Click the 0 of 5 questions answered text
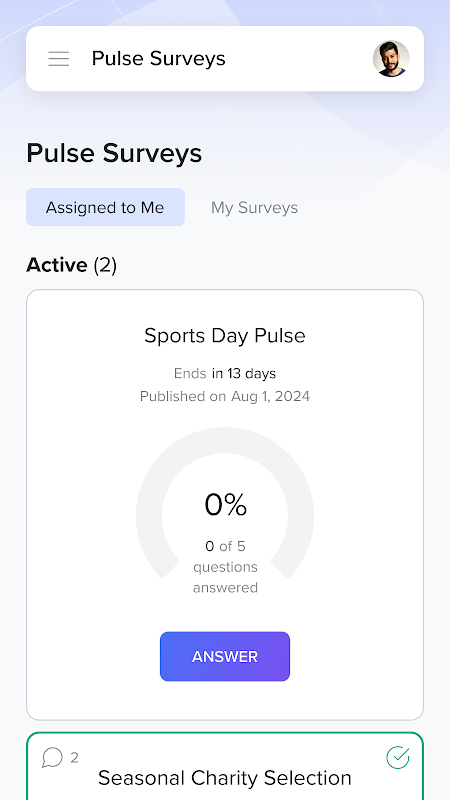 (225, 567)
